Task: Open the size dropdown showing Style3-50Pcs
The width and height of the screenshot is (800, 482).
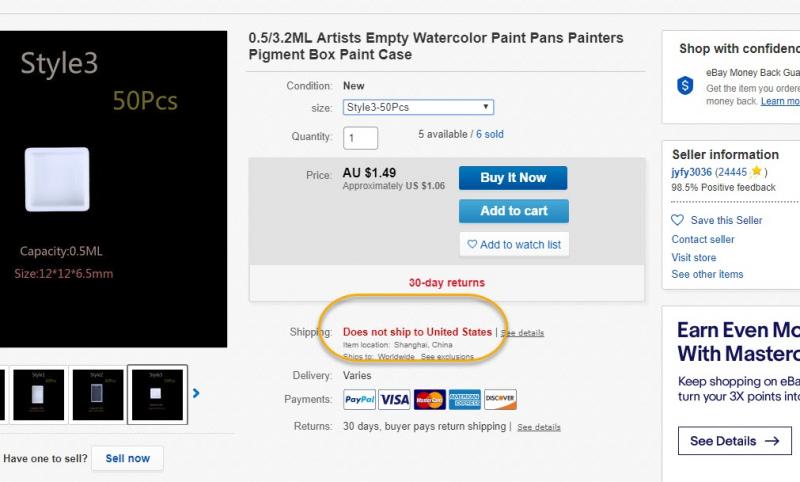Action: tap(418, 107)
